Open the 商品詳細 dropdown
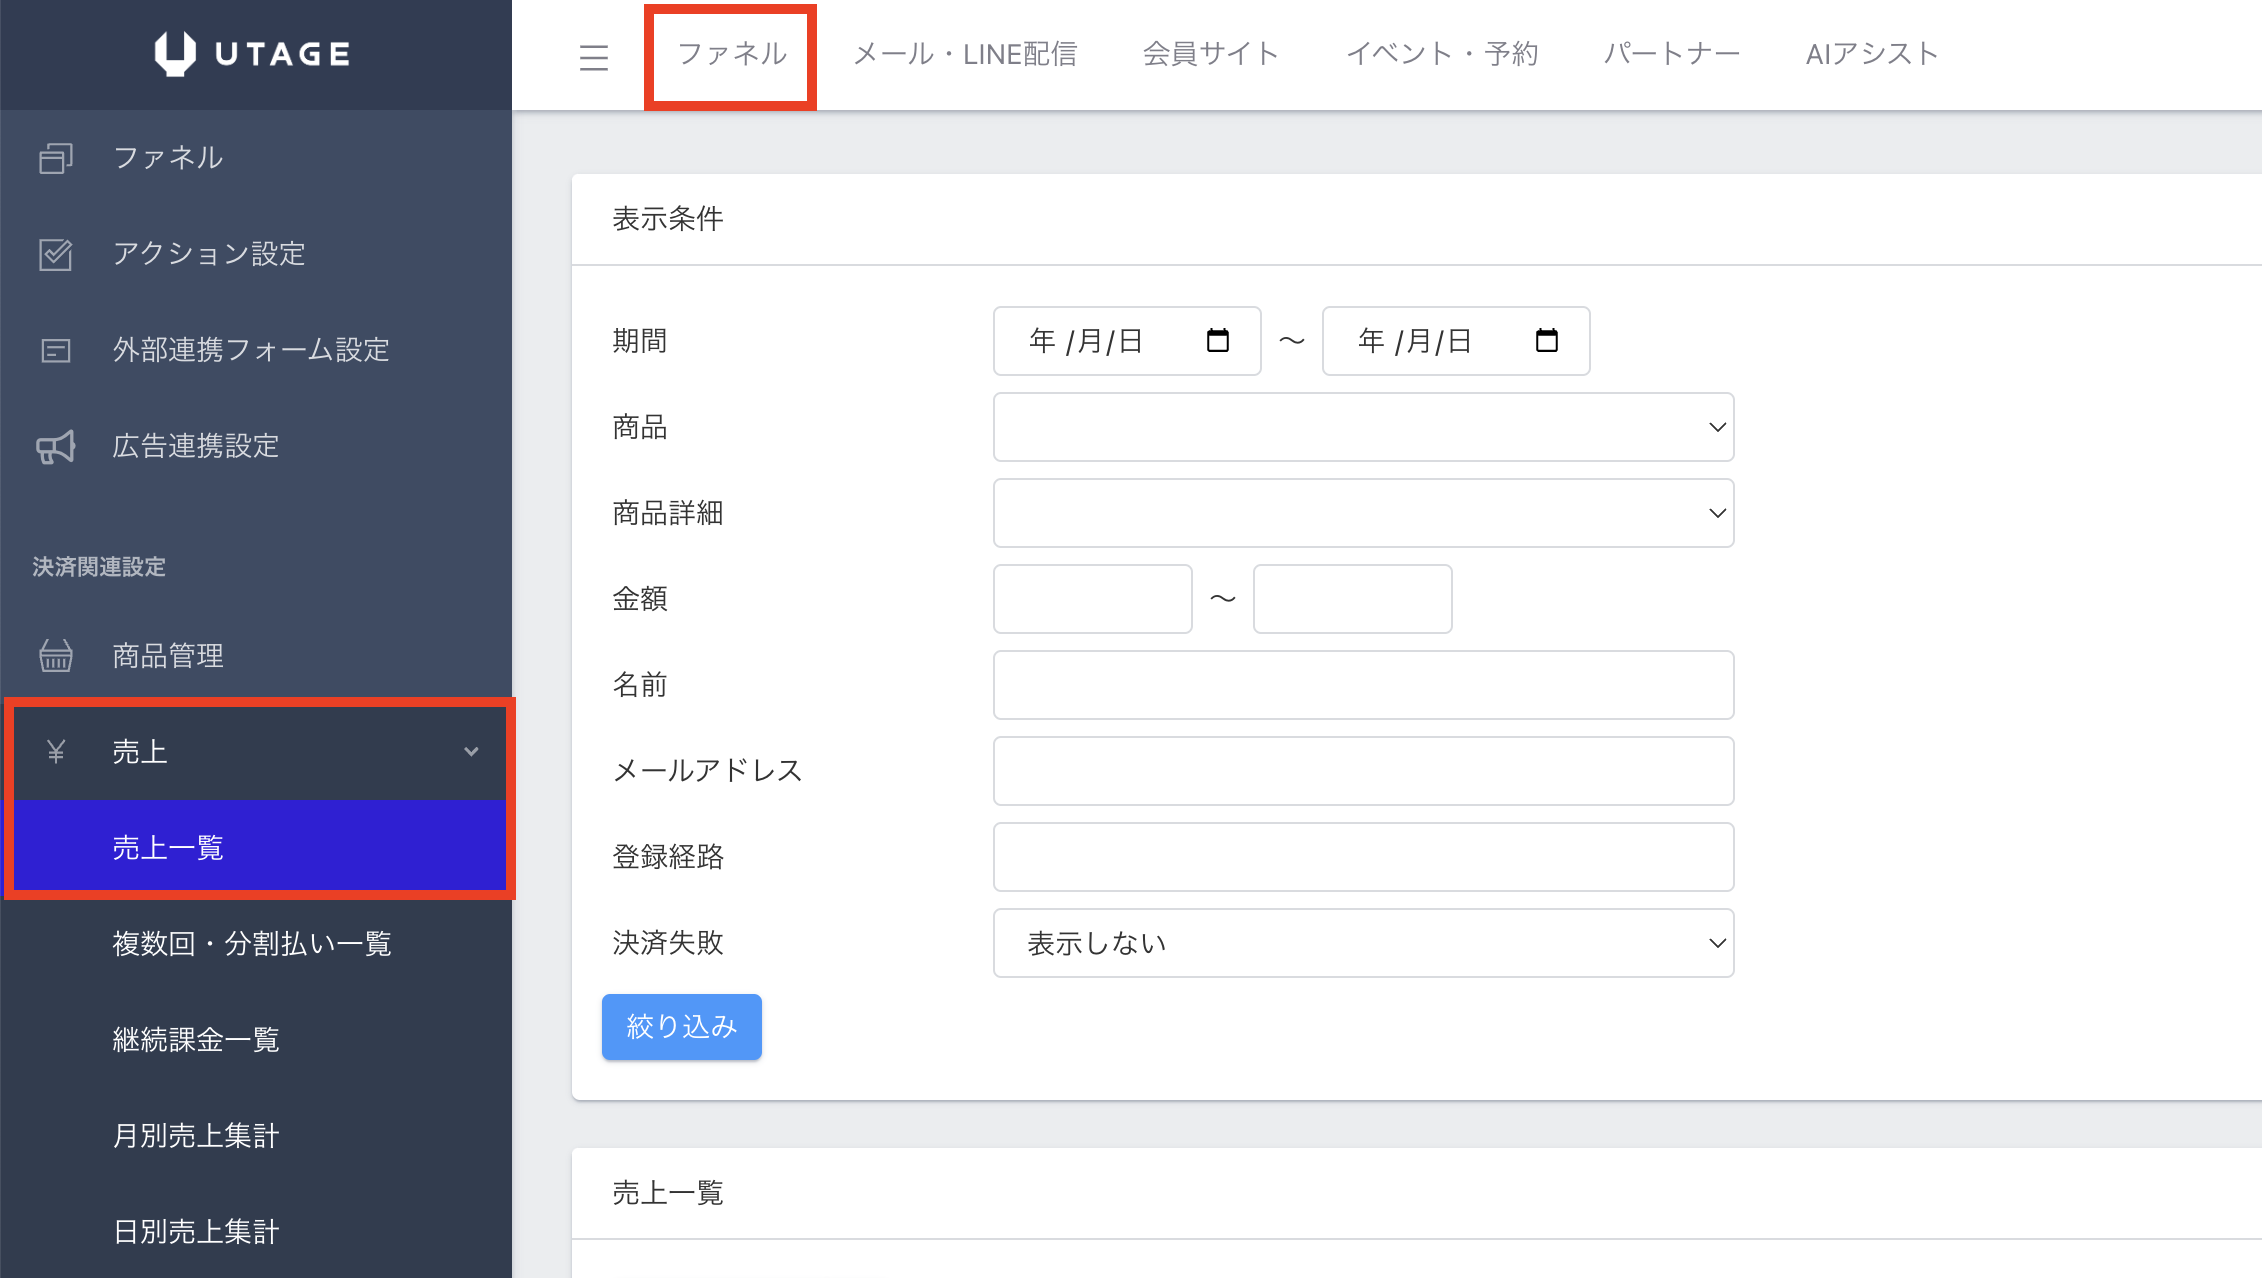This screenshot has width=2262, height=1278. [1363, 513]
